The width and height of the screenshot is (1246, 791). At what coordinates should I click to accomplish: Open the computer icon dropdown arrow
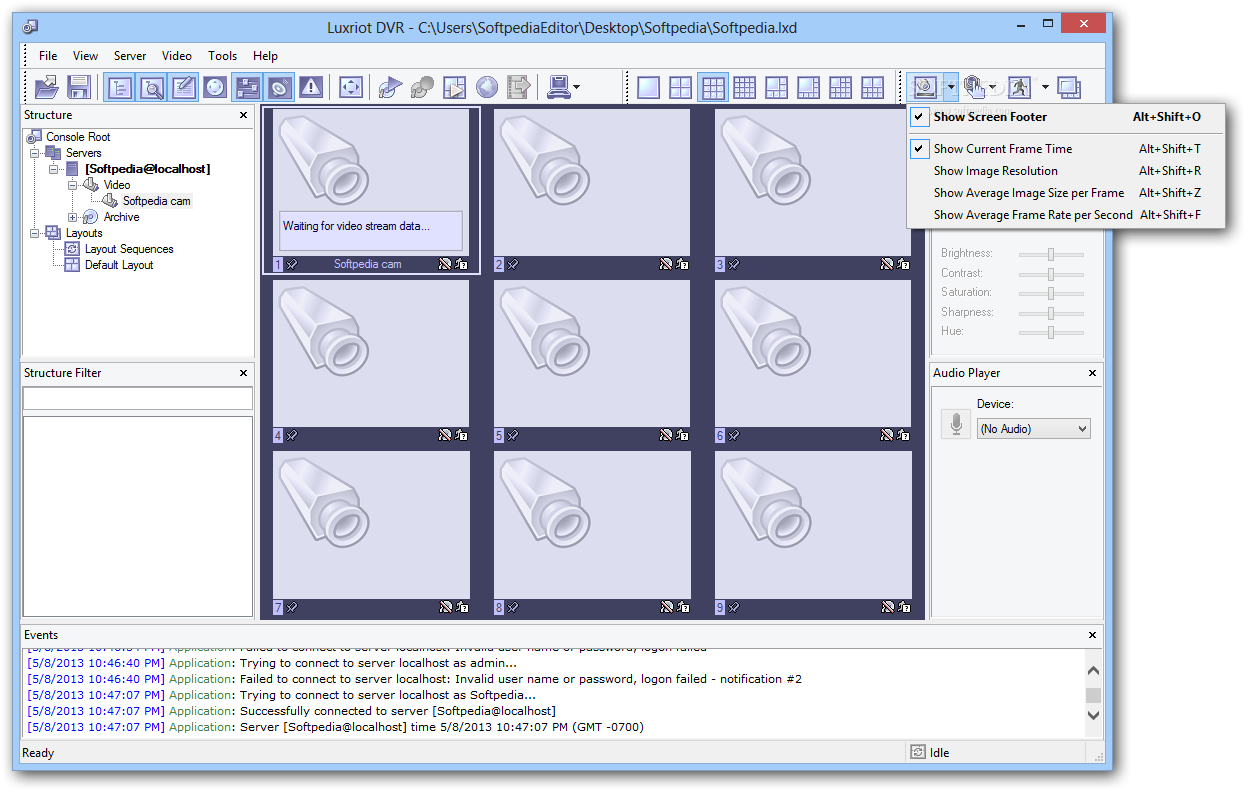pyautogui.click(x=576, y=88)
